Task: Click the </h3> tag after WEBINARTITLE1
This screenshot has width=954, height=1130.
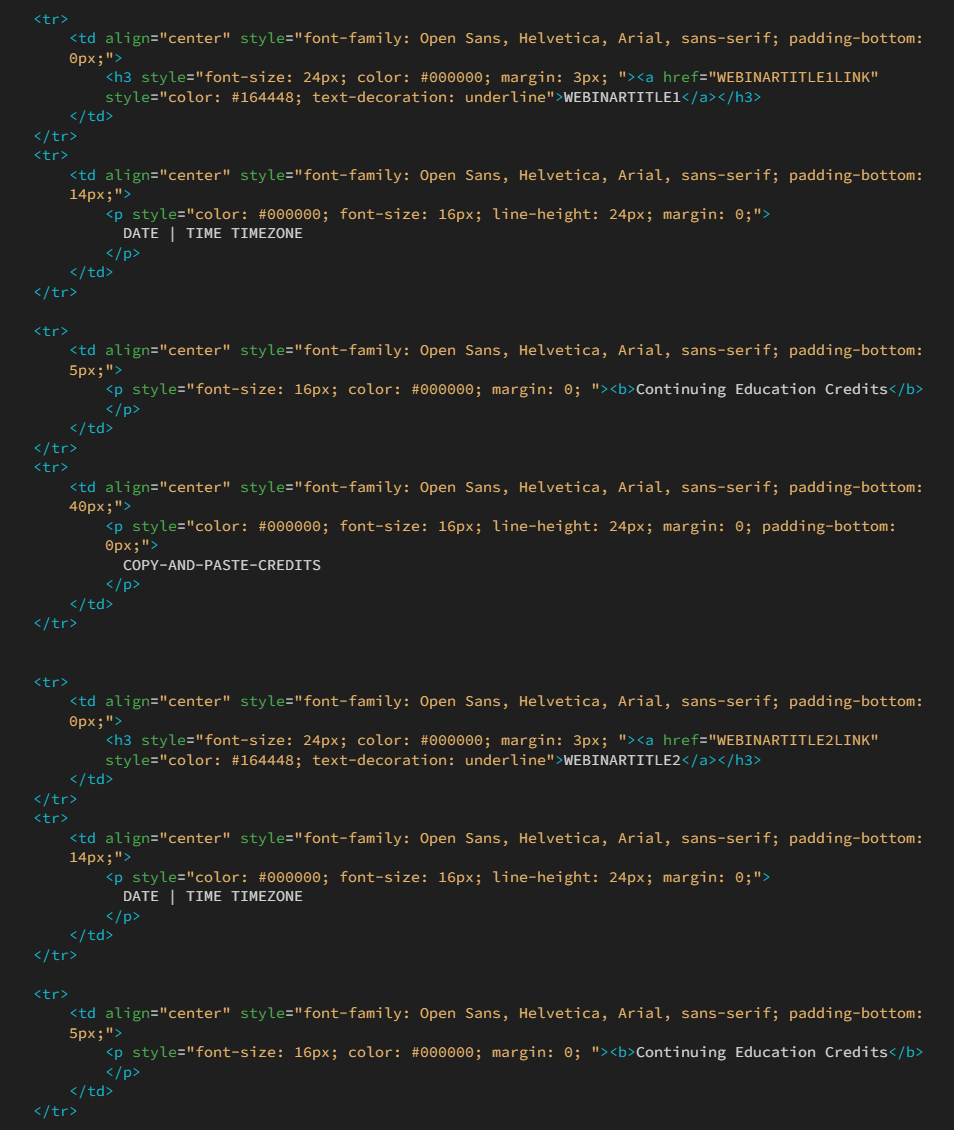Action: (x=739, y=97)
